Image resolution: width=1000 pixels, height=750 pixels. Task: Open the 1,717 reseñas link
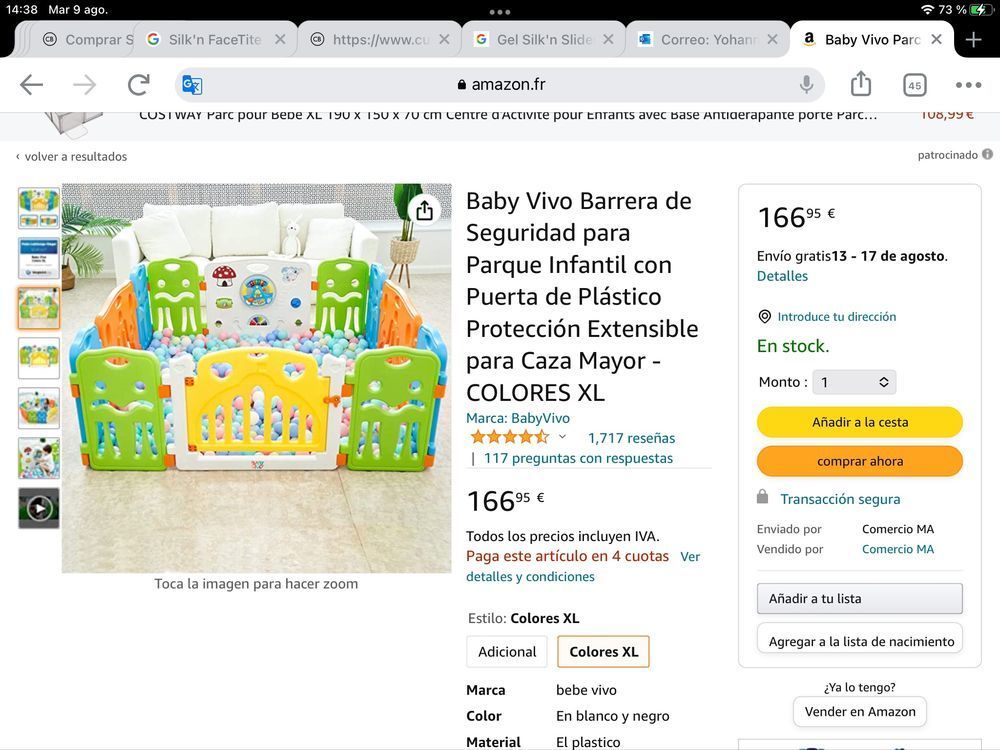pyautogui.click(x=631, y=438)
